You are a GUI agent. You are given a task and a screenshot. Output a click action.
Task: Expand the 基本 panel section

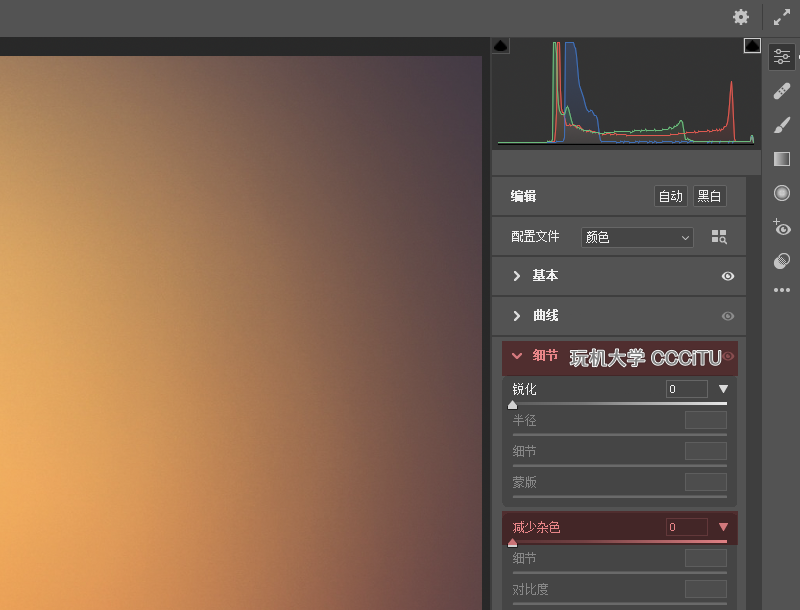tap(517, 276)
